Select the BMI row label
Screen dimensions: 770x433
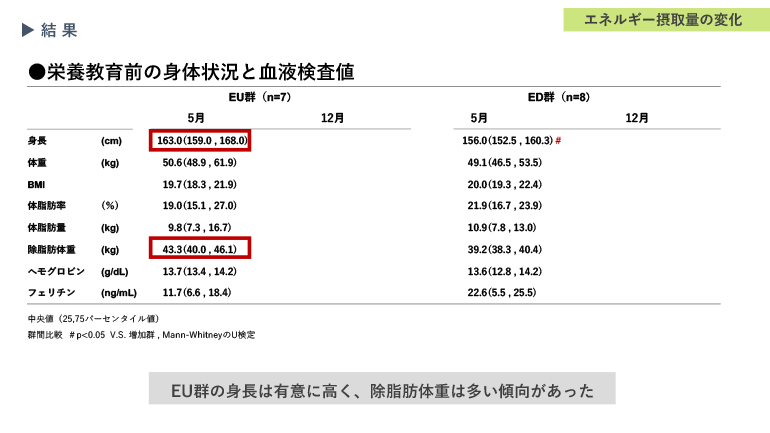37,184
